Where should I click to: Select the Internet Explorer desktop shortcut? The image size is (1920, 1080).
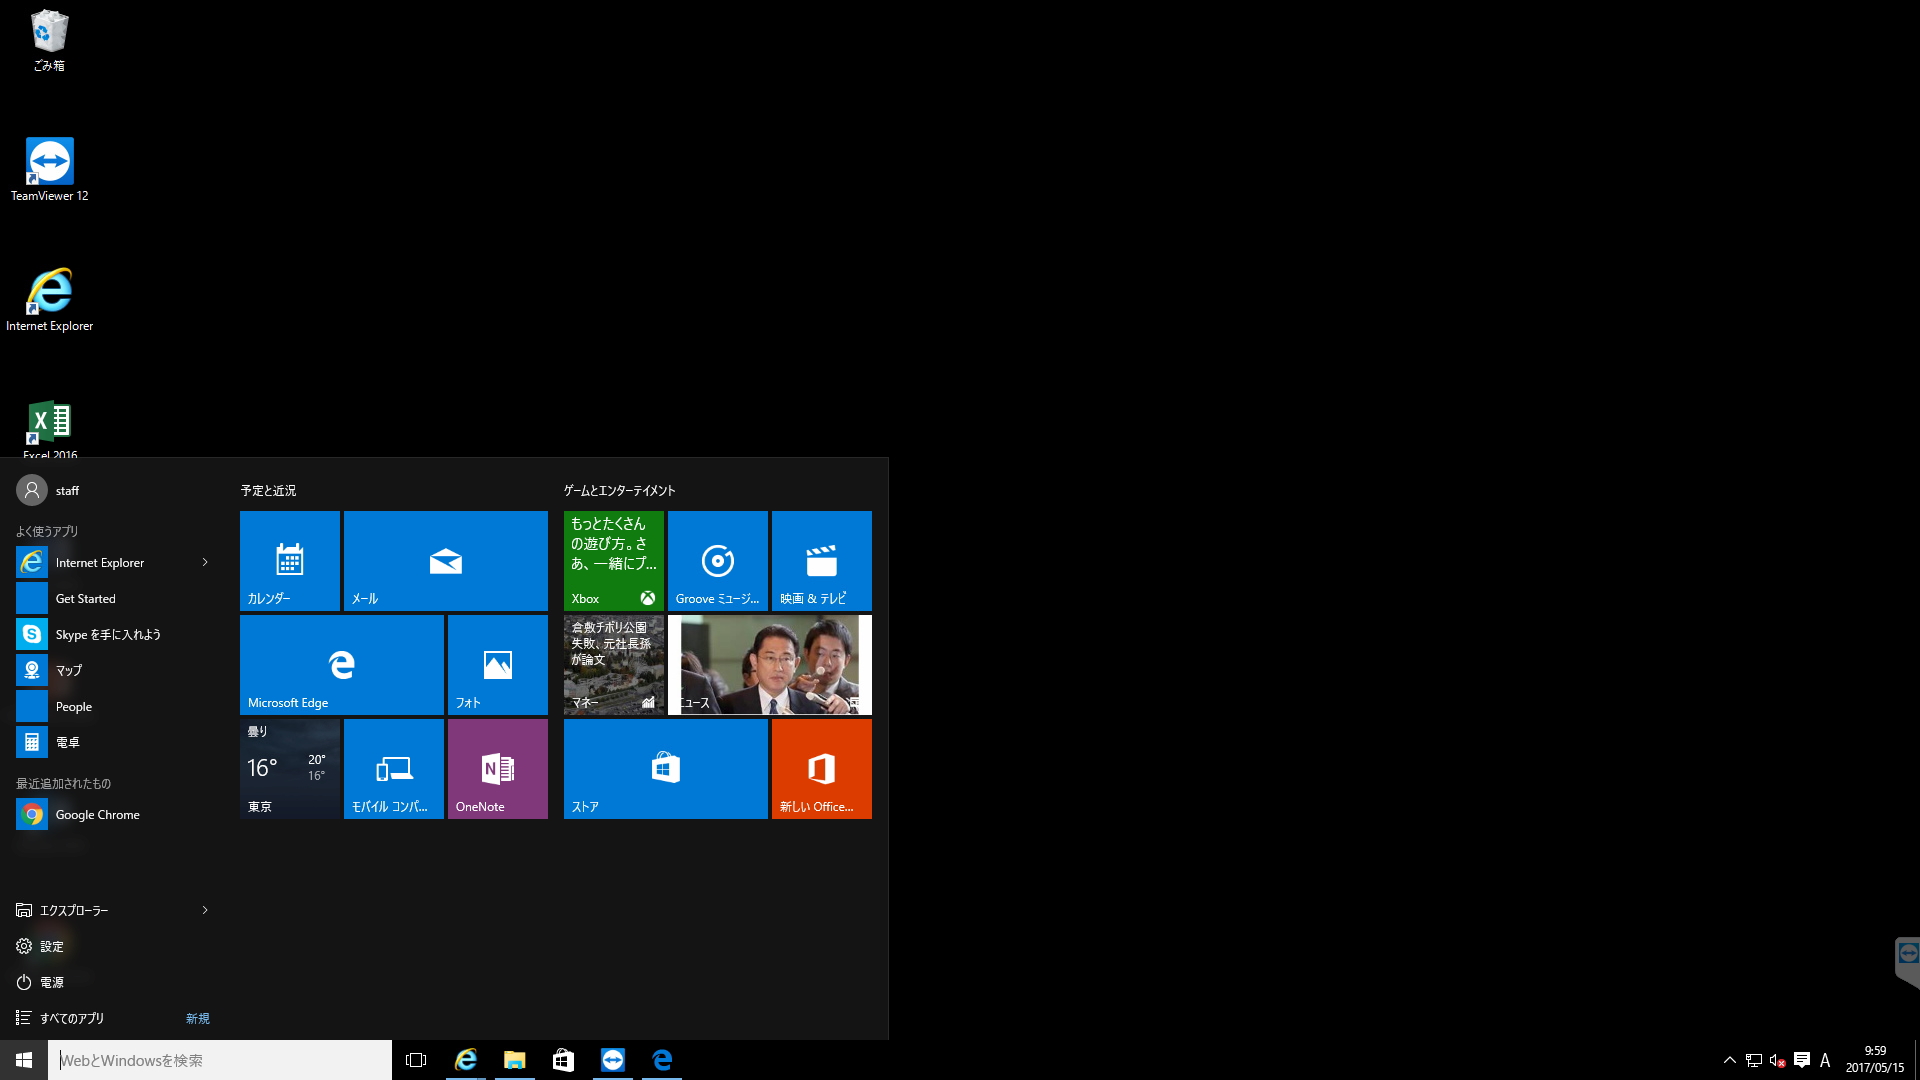tap(49, 299)
